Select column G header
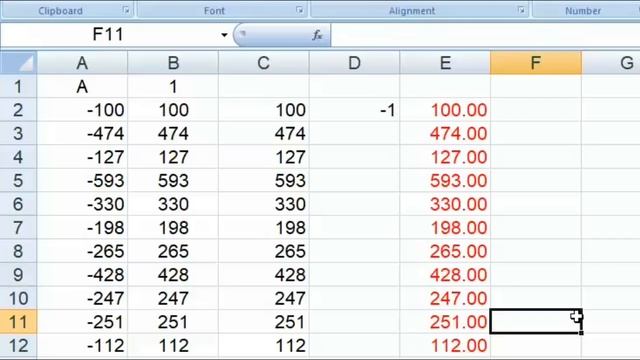 click(x=611, y=63)
